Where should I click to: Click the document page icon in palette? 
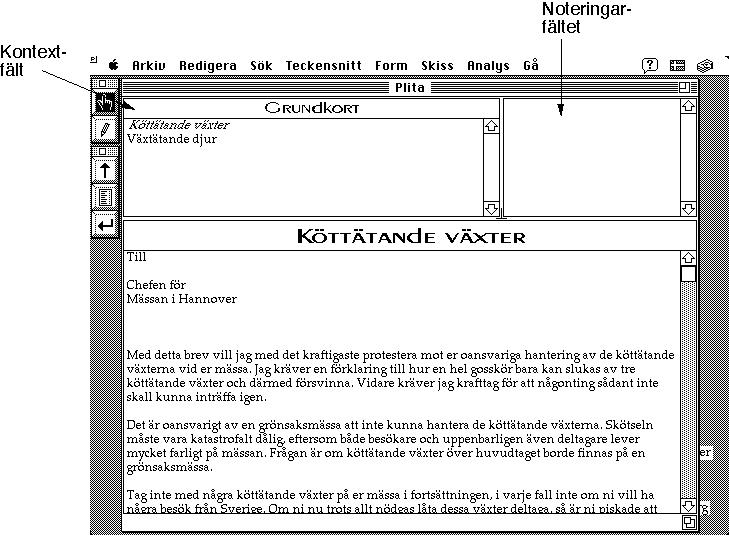105,198
